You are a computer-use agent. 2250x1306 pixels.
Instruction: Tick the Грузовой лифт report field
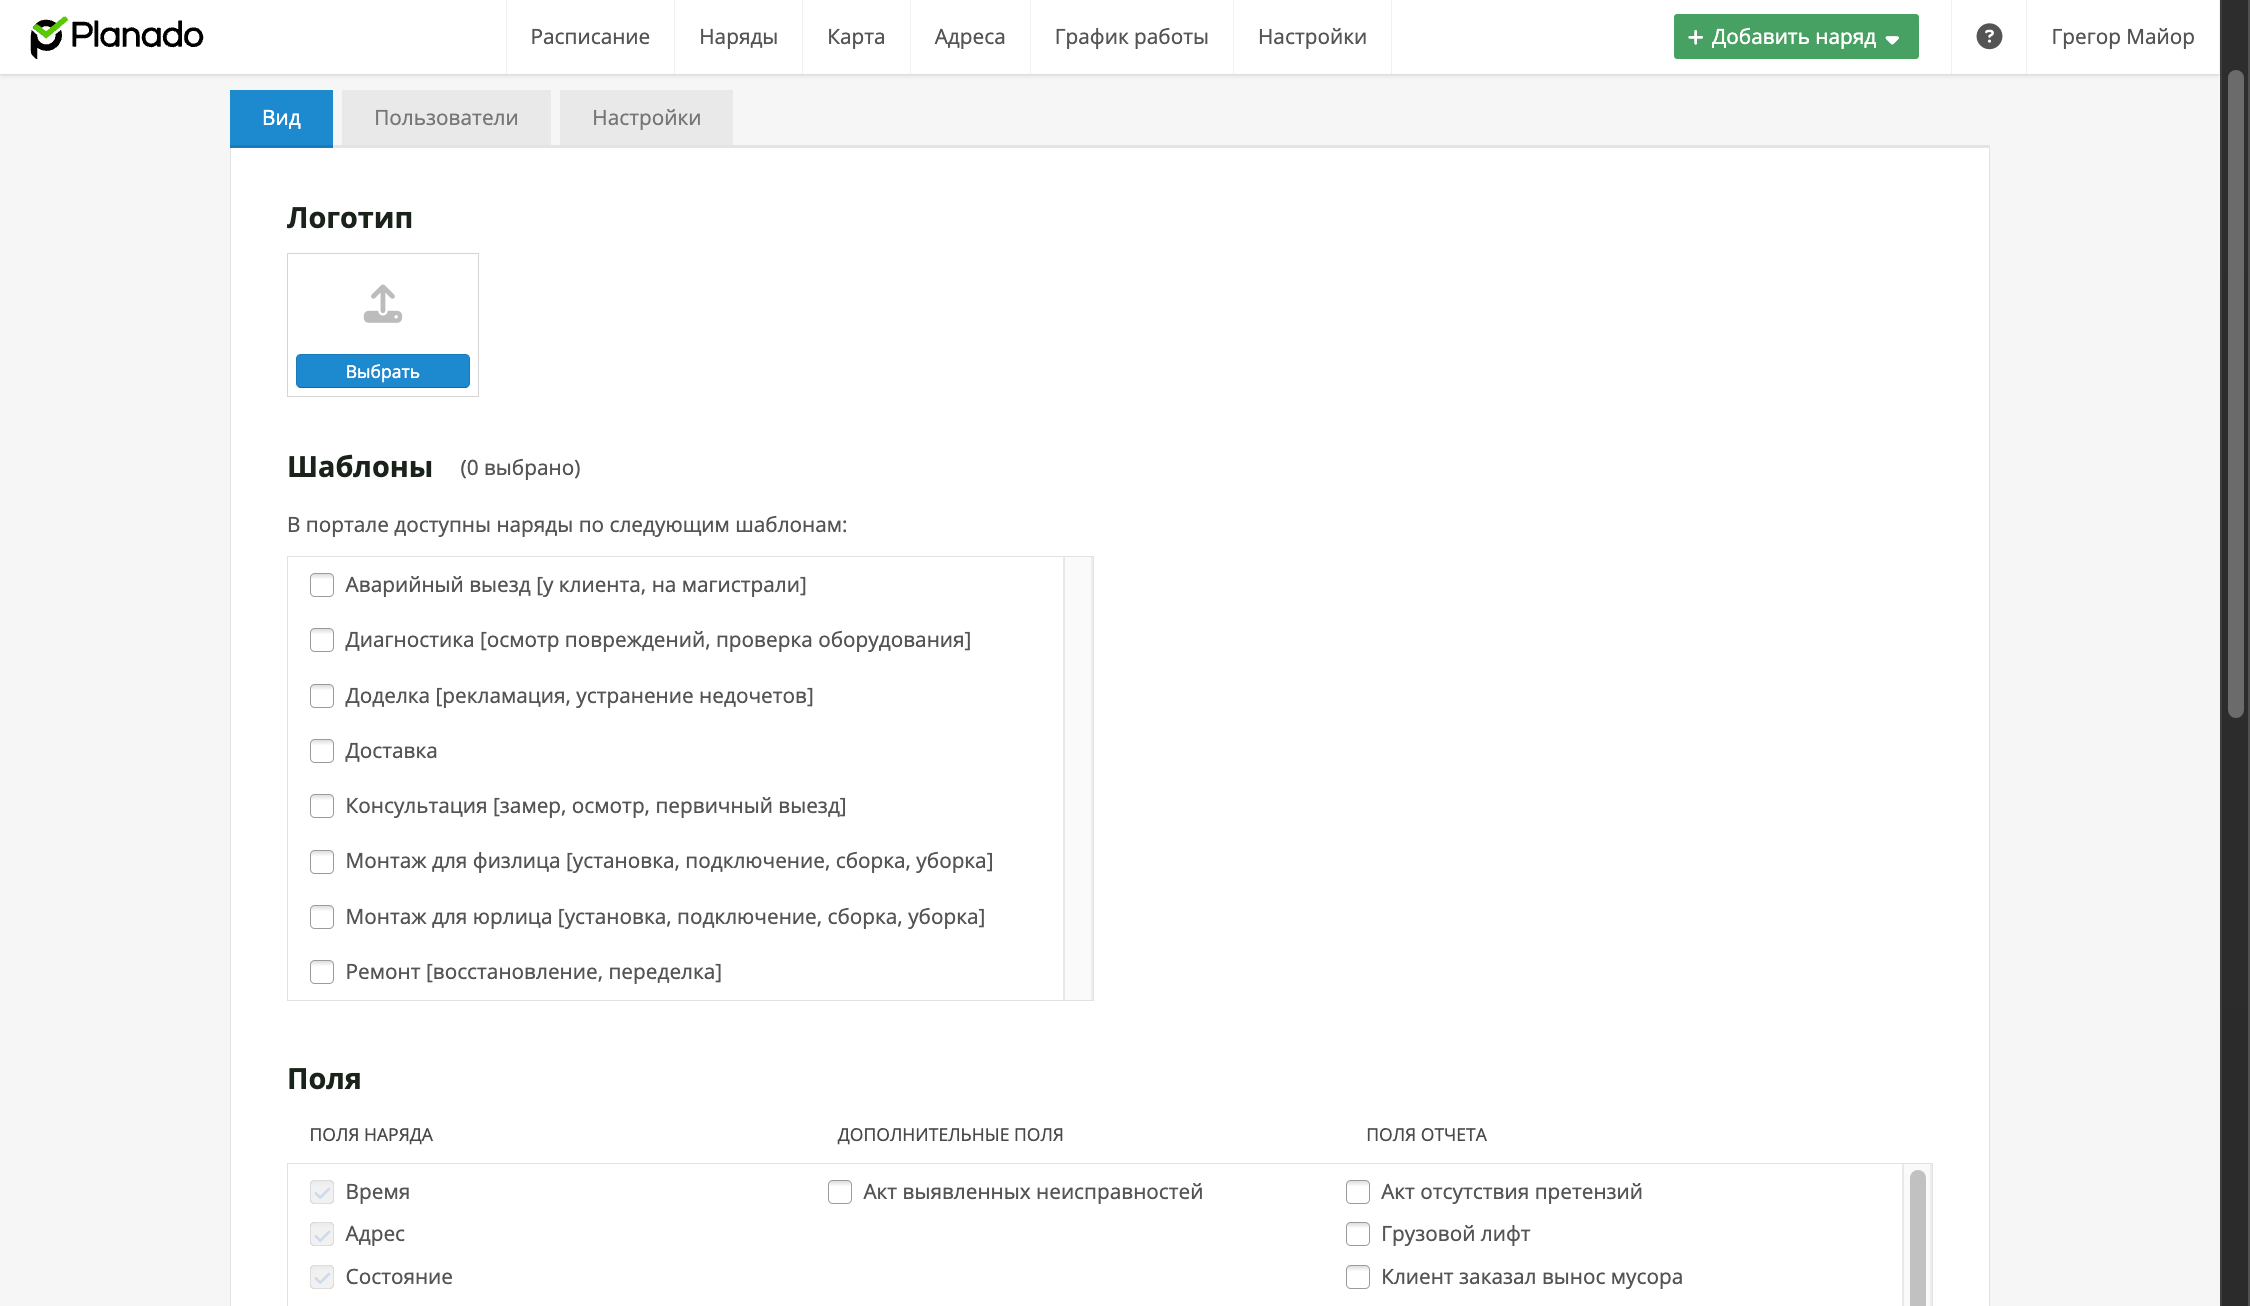[x=1357, y=1234]
